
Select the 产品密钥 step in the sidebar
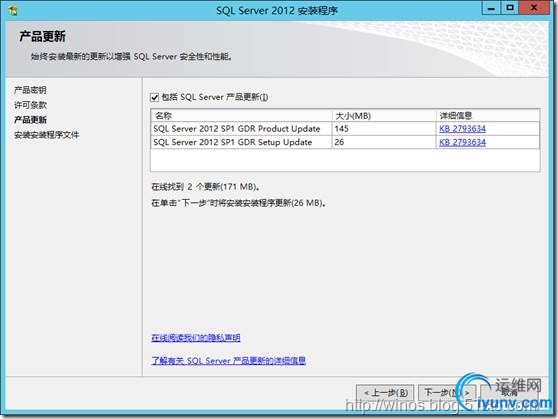click(30, 90)
